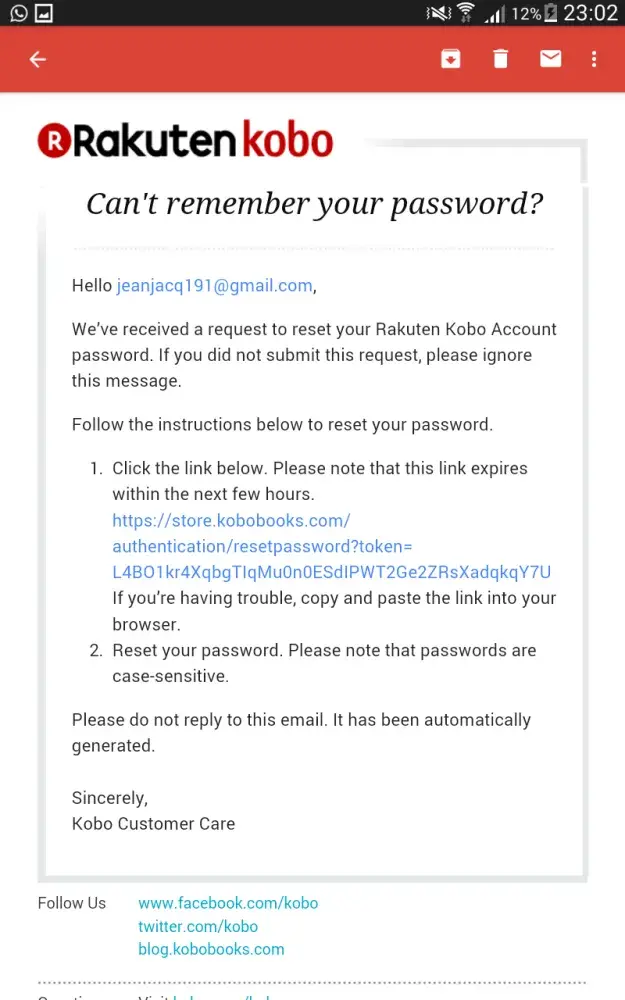Viewport: 625px width, 1000px height.
Task: Tap the signal strength icon
Action: tap(493, 14)
